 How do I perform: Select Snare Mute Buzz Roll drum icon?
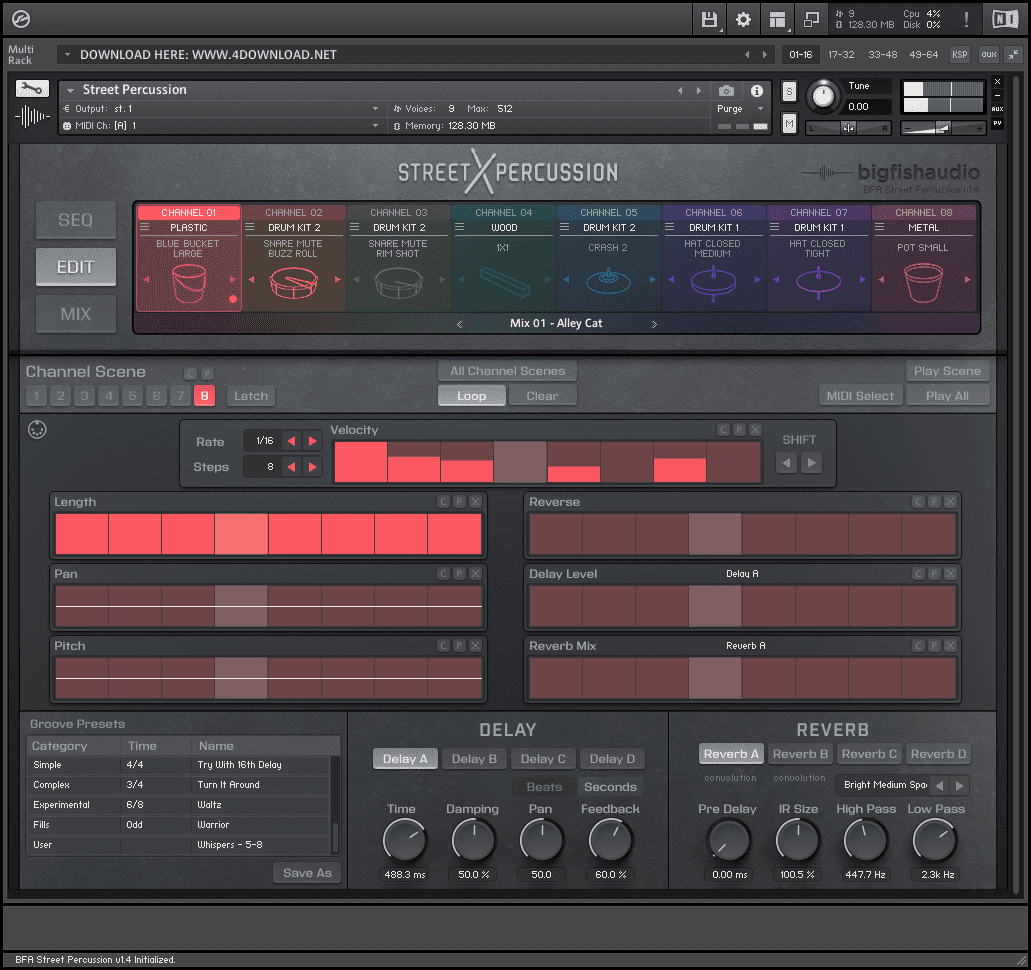tap(293, 283)
